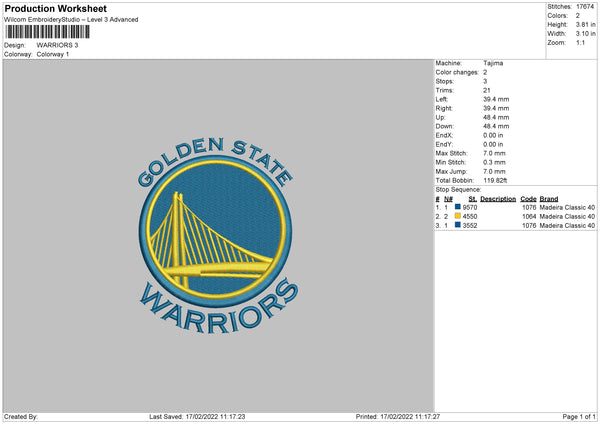Viewport: 600px width, 424px height.
Task: Click the Page 1 of 1 footer text
Action: tap(579, 417)
